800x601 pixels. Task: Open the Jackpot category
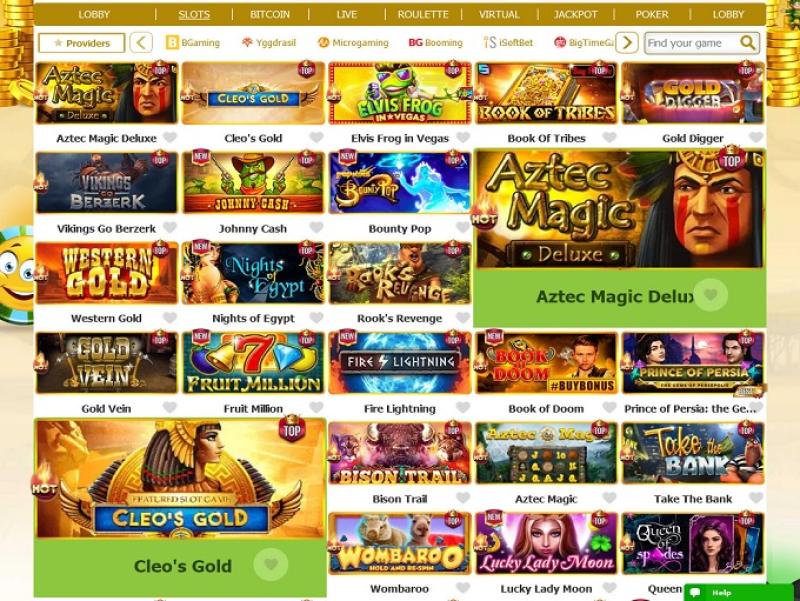click(x=576, y=14)
